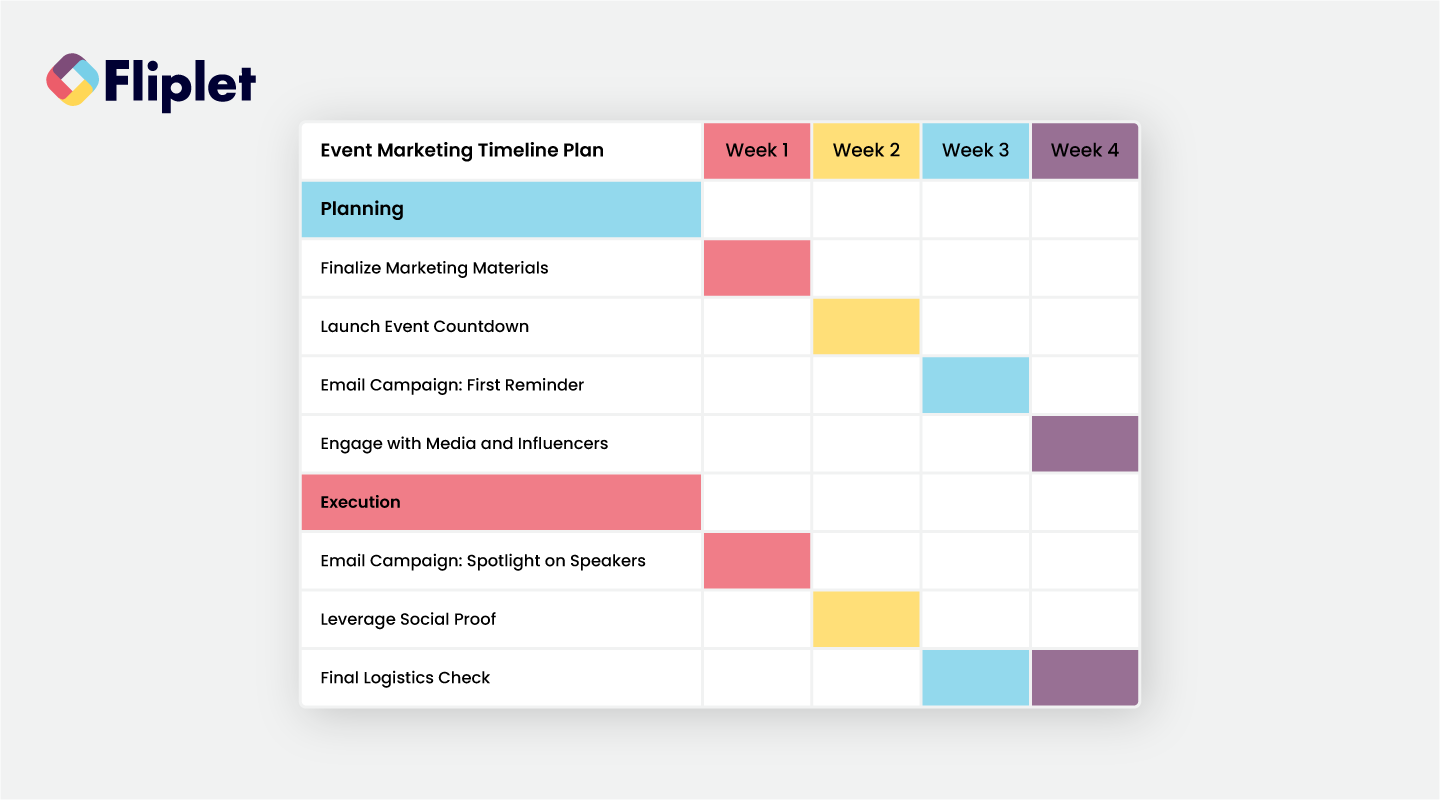Select the Launch Event Countdown row label
Viewport: 1440px width, 800px height.
[x=424, y=326]
